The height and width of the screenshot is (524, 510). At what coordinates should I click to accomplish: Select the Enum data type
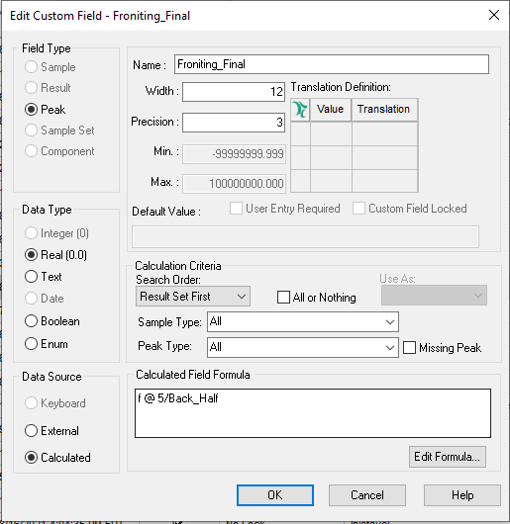click(x=31, y=344)
